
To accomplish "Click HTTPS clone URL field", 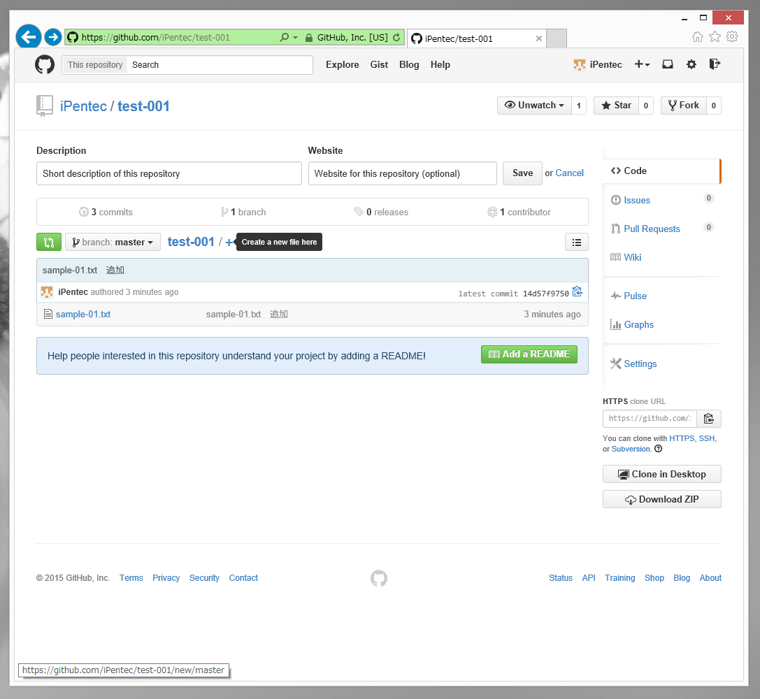I will click(649, 418).
